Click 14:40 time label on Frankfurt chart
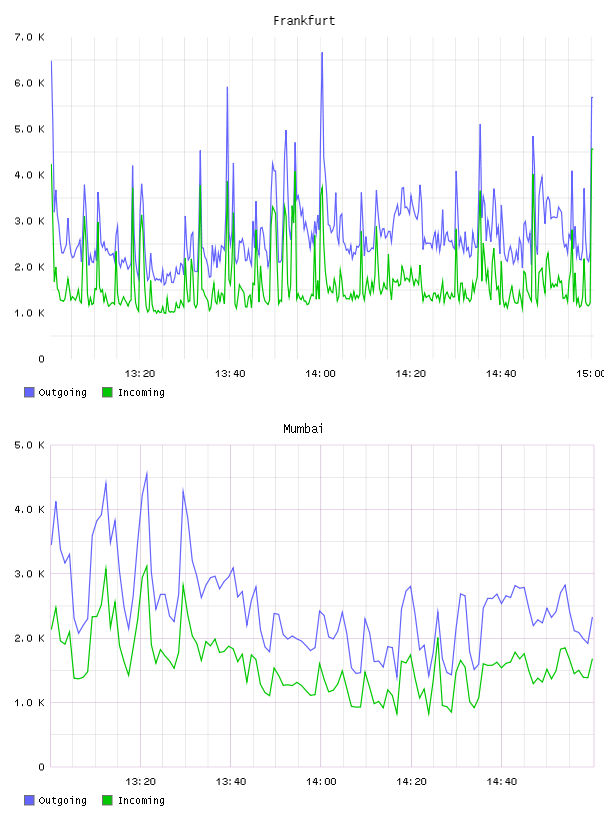This screenshot has width=608, height=816. [x=501, y=374]
